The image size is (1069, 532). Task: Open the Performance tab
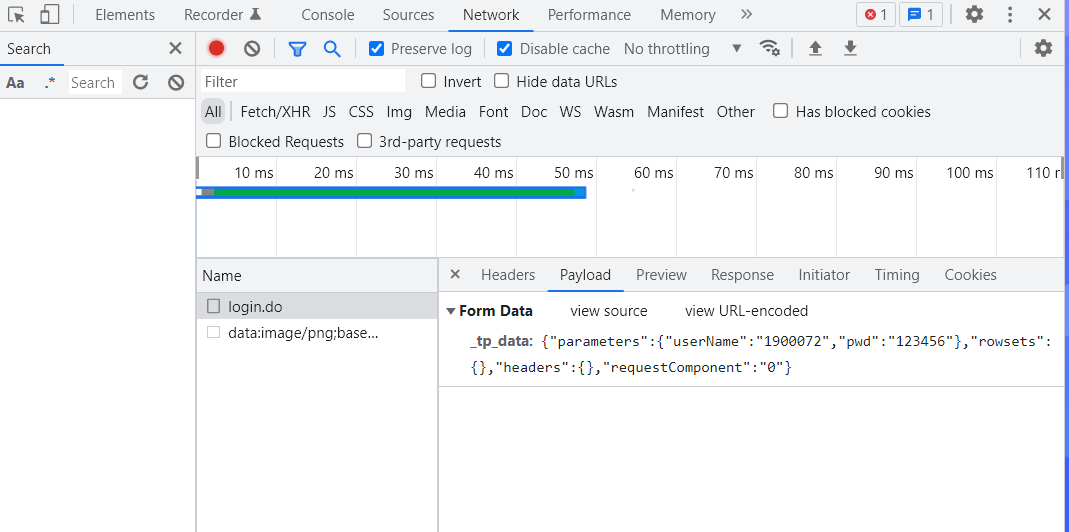[x=589, y=14]
